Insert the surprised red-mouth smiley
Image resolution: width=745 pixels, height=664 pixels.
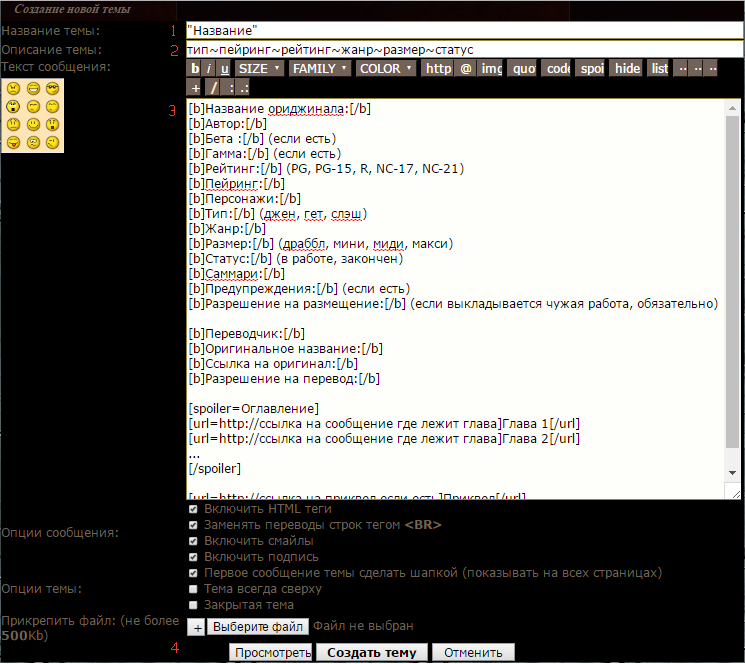pyautogui.click(x=52, y=124)
